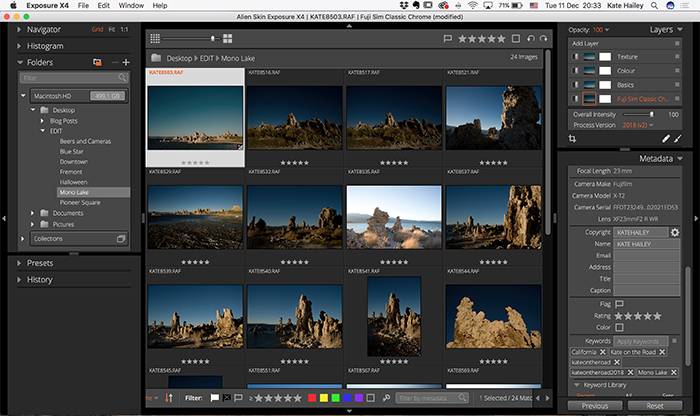Open the keyword filter key icon
Image resolution: width=700 pixels, height=416 pixels.
pos(386,398)
